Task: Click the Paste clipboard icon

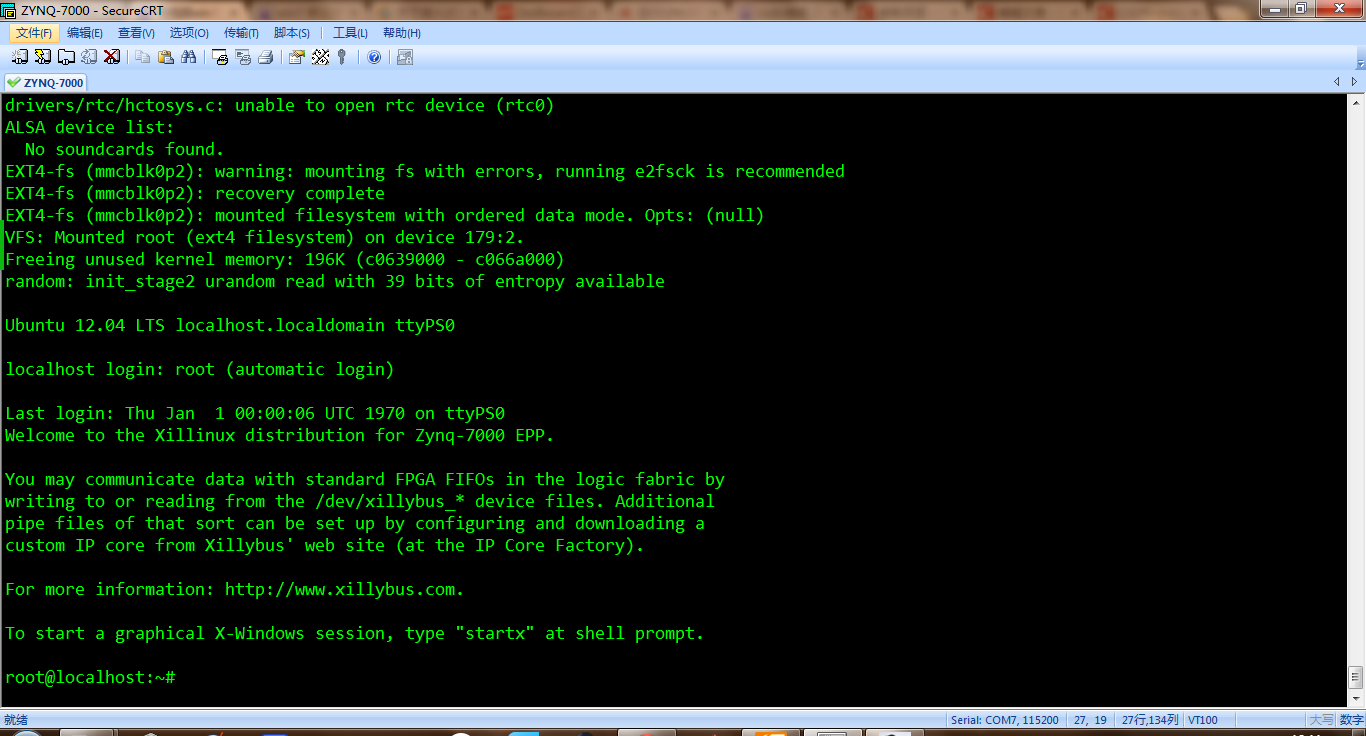Action: (166, 57)
